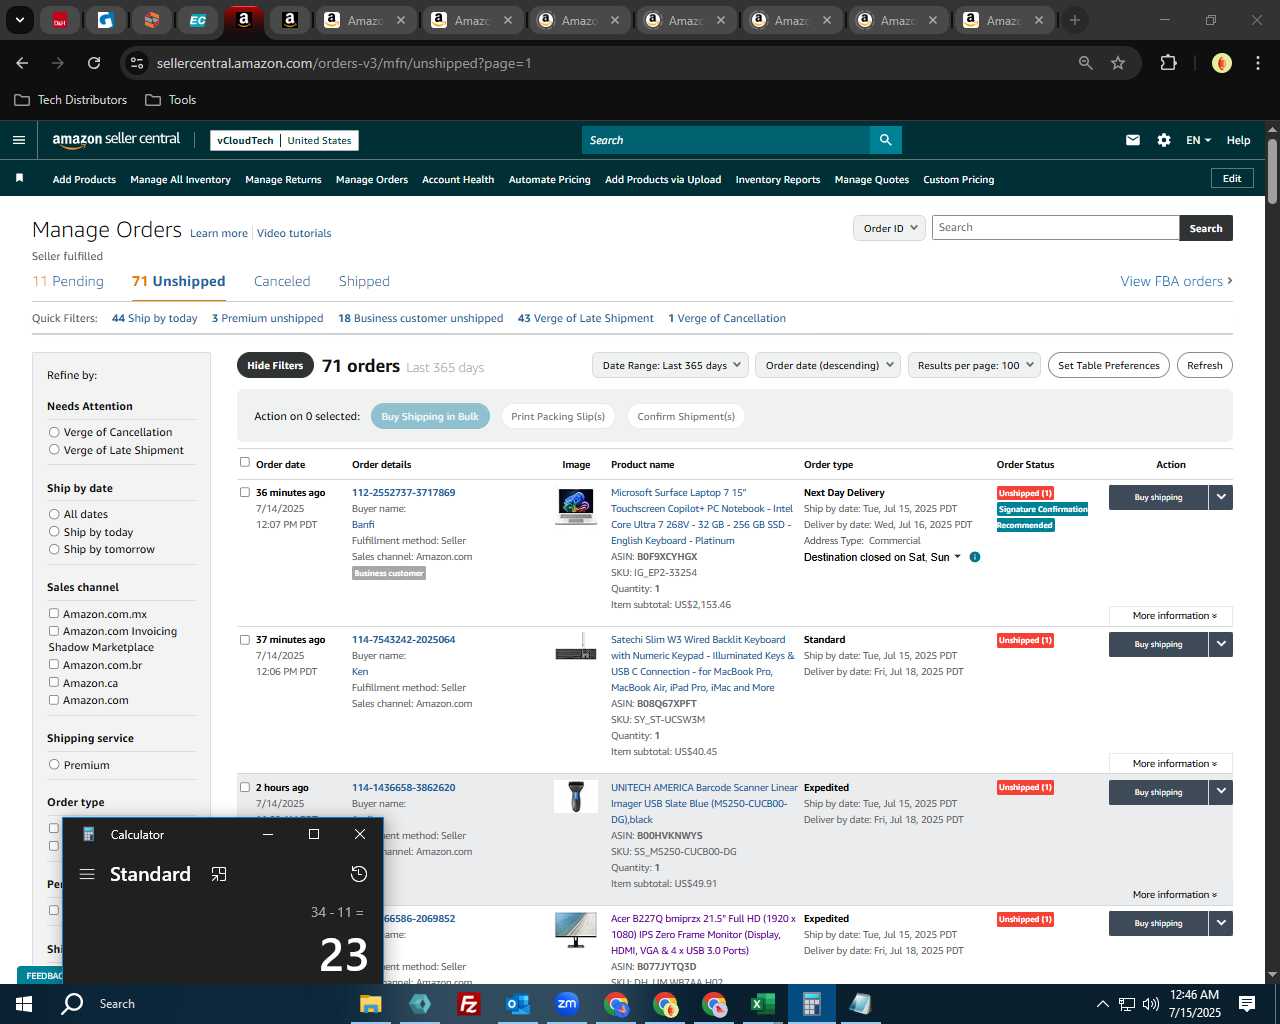This screenshot has width=1280, height=1024.
Task: Click the Windows Start button
Action: pos(24,1004)
